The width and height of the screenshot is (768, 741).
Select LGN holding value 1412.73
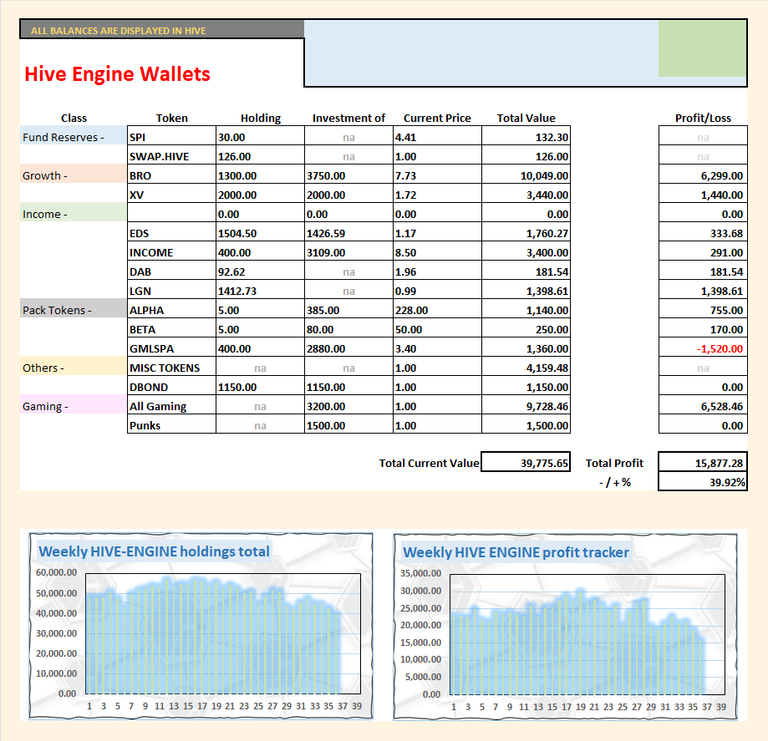(x=260, y=291)
